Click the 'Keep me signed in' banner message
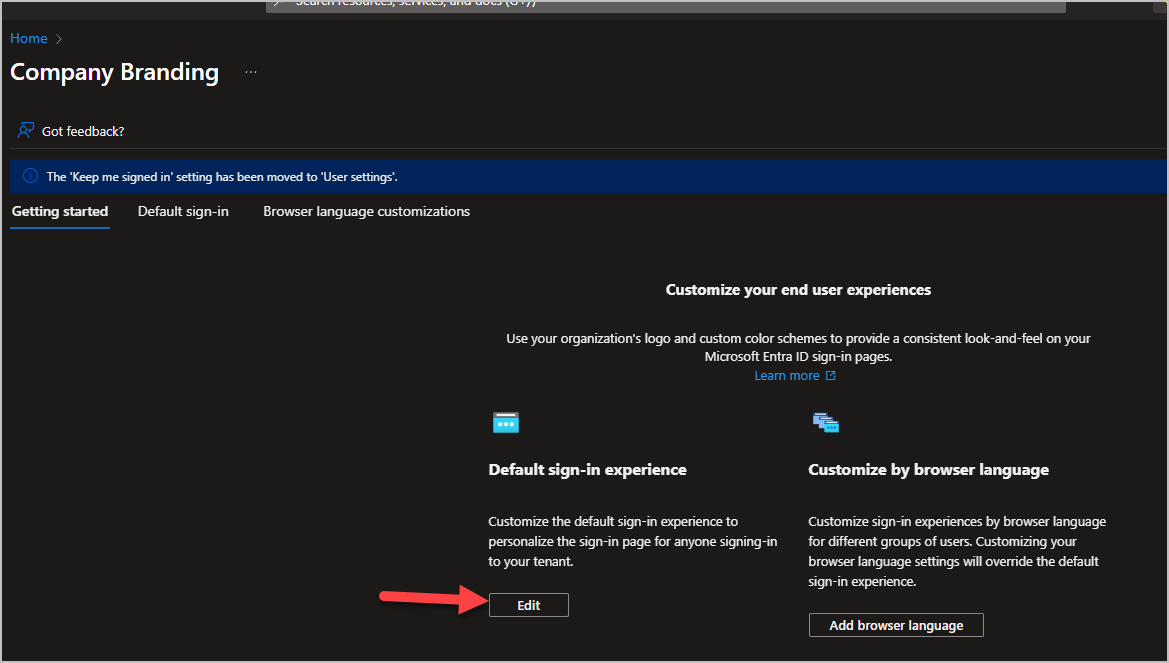1169x663 pixels. (222, 177)
